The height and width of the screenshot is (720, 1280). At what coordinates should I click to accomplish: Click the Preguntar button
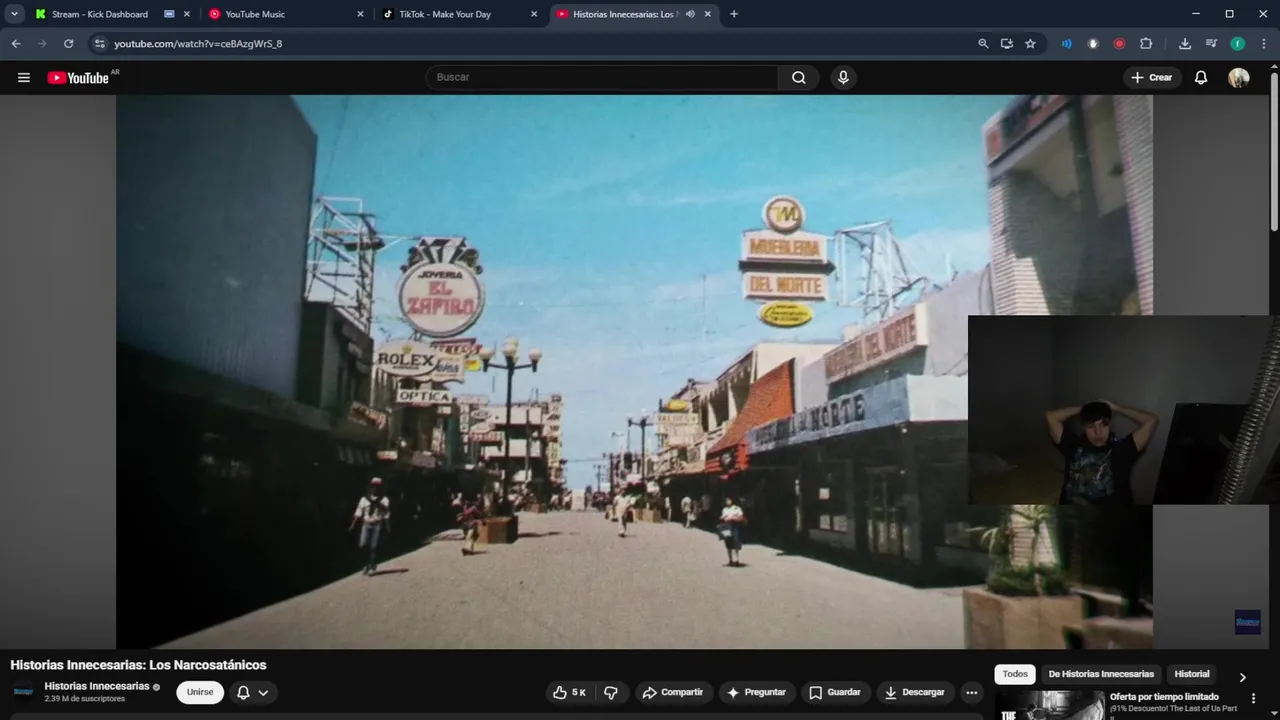[756, 692]
